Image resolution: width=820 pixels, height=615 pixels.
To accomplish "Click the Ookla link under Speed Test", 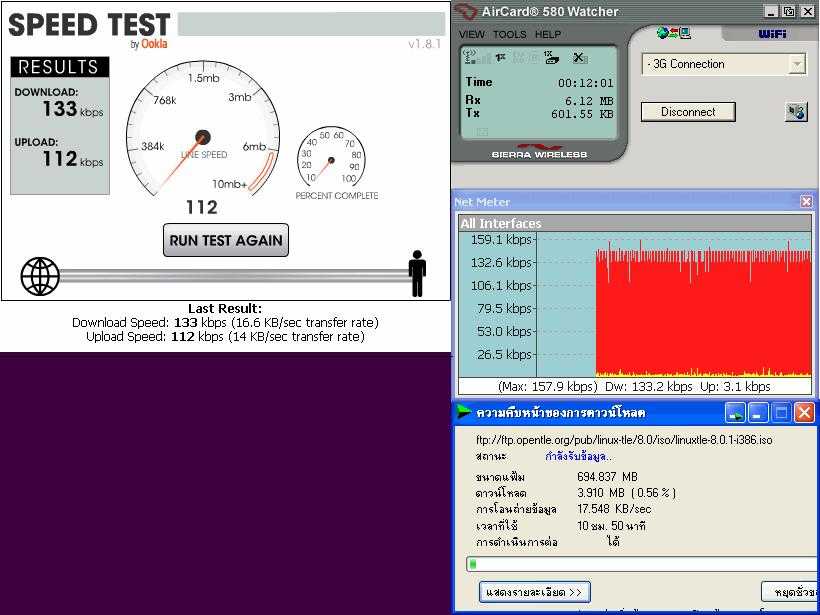I will click(154, 44).
